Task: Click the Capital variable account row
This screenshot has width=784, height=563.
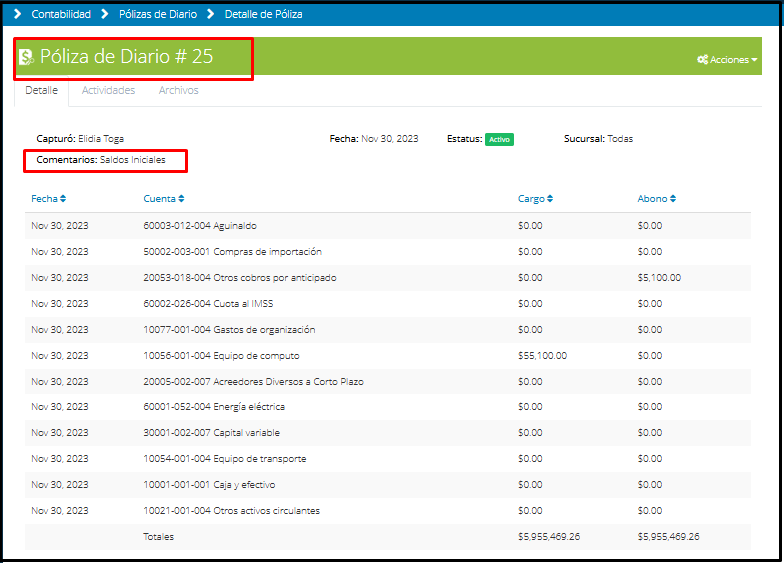Action: pyautogui.click(x=211, y=433)
